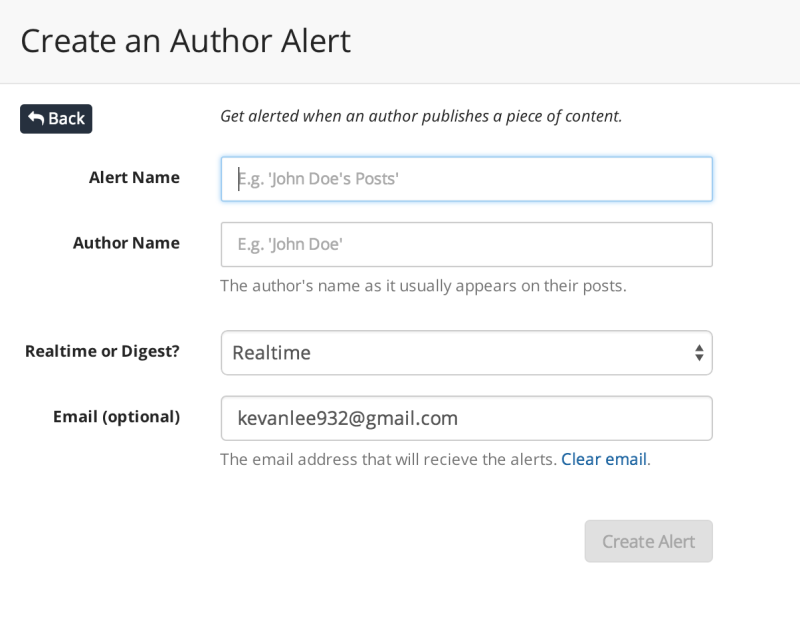800x624 pixels.
Task: Click the kevanlee932@gmail.com text in the field
Action: click(347, 418)
